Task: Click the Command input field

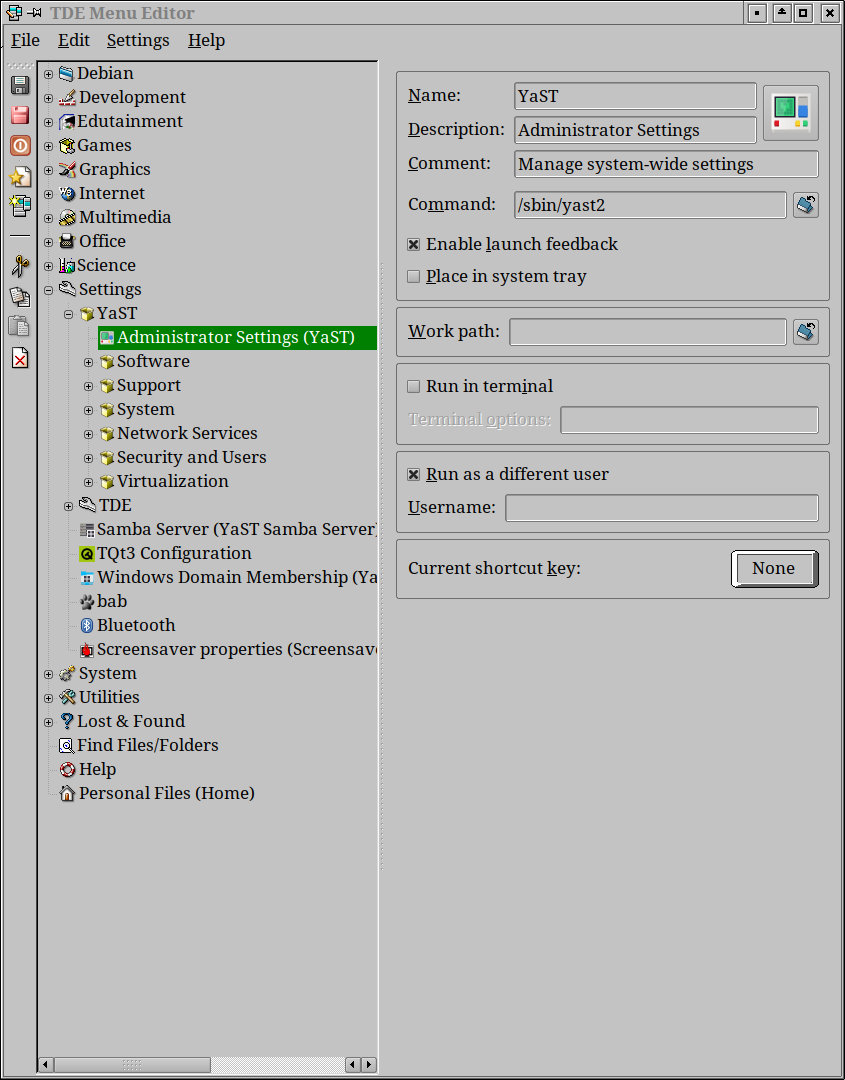Action: [650, 205]
